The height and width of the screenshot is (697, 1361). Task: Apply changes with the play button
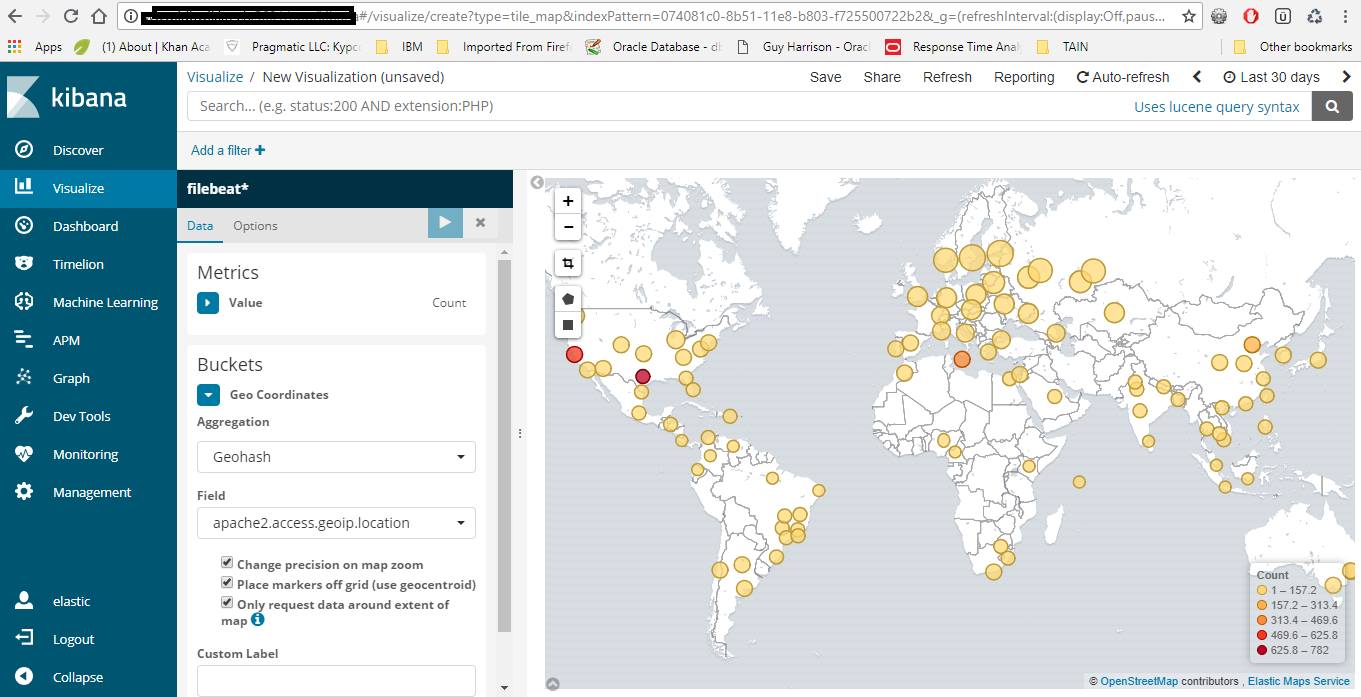[445, 223]
